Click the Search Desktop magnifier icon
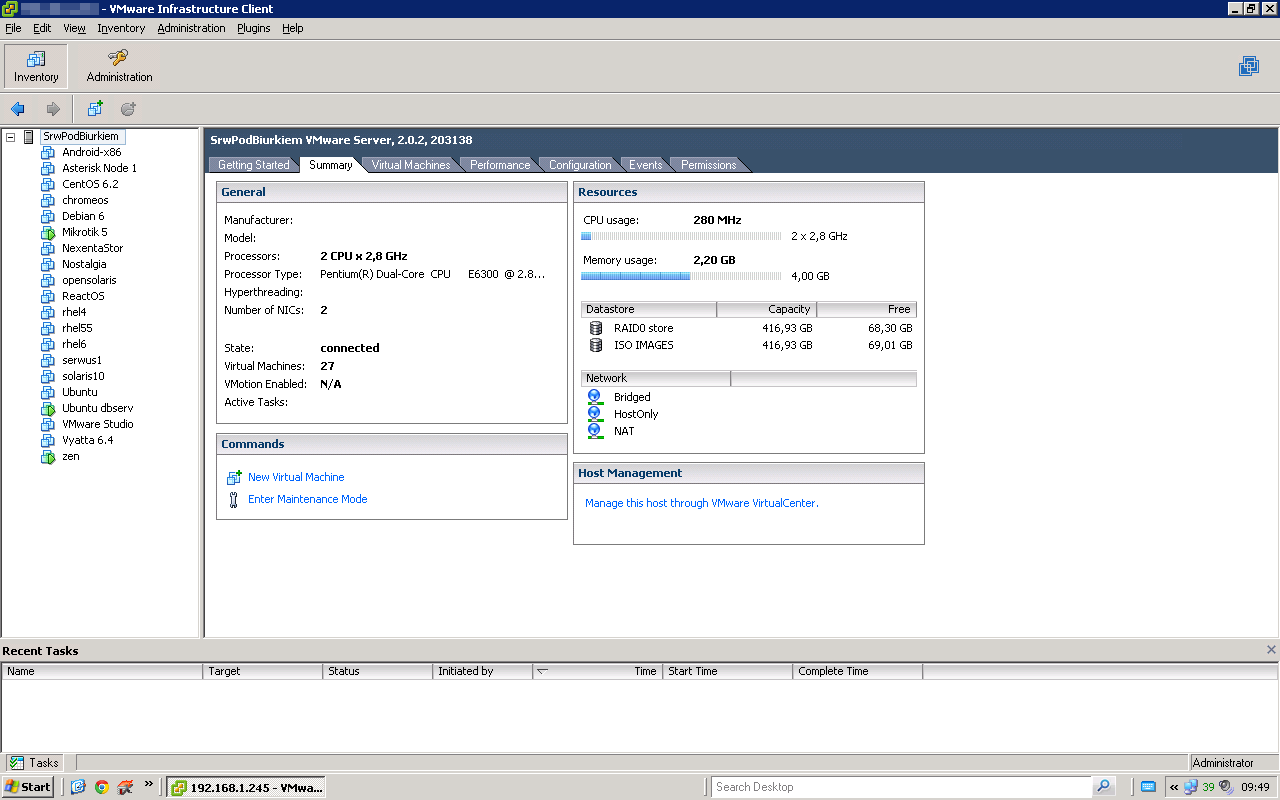The height and width of the screenshot is (800, 1280). (1103, 787)
